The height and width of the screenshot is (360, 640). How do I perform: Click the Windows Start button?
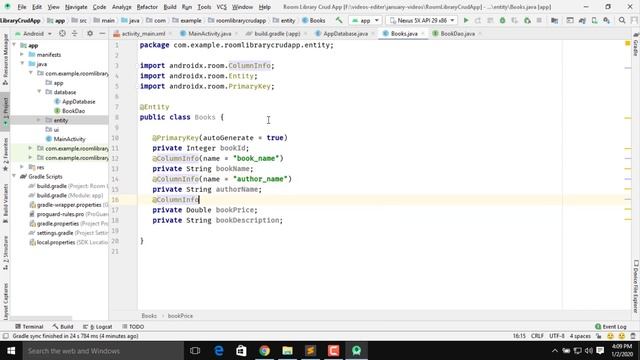pyautogui.click(x=11, y=351)
